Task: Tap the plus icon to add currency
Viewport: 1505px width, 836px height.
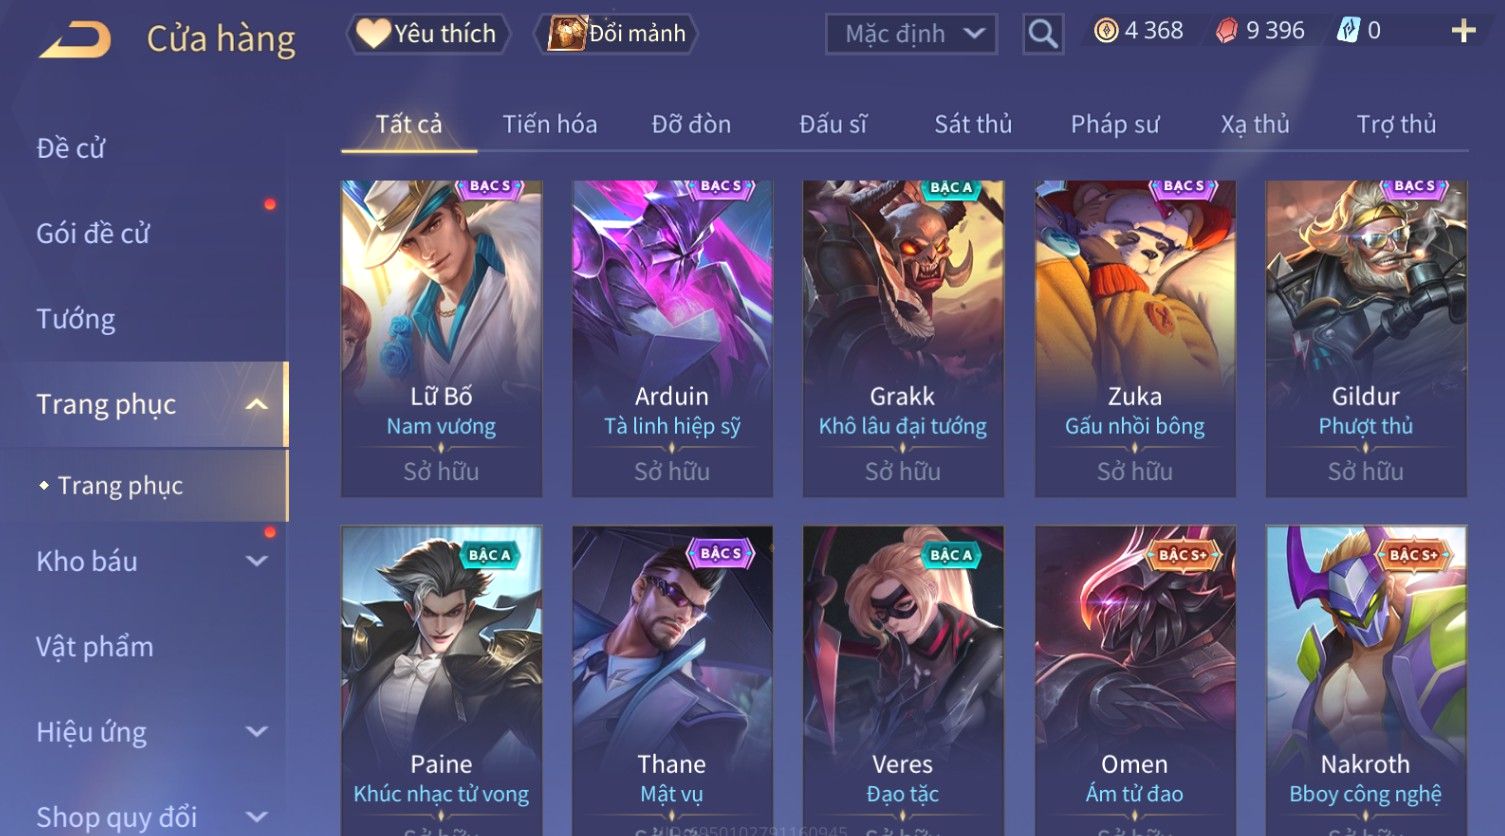Action: [1463, 32]
